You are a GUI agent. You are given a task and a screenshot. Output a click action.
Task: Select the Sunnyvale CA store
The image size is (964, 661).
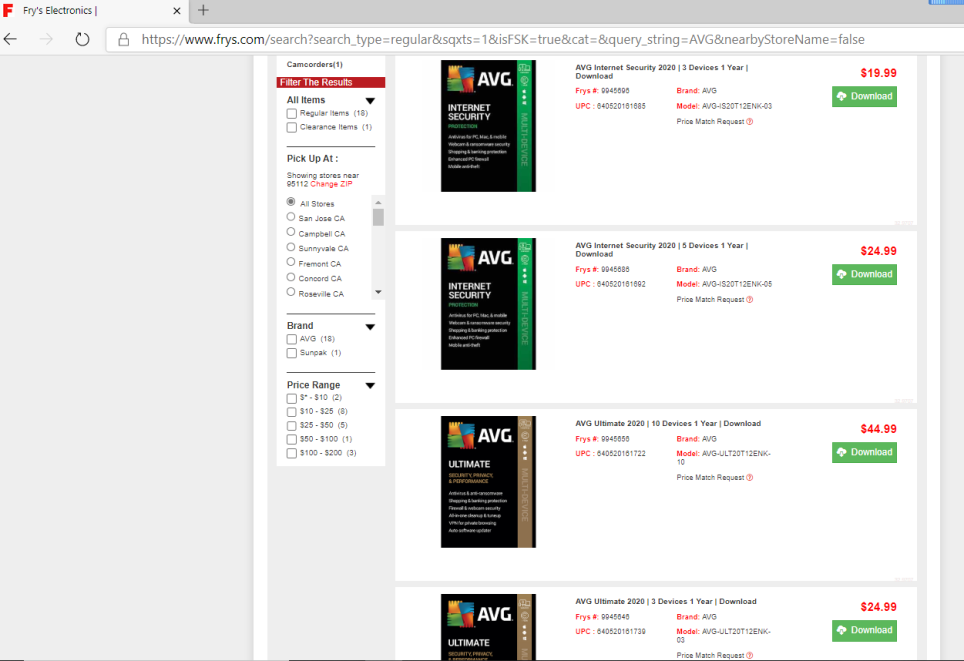291,247
